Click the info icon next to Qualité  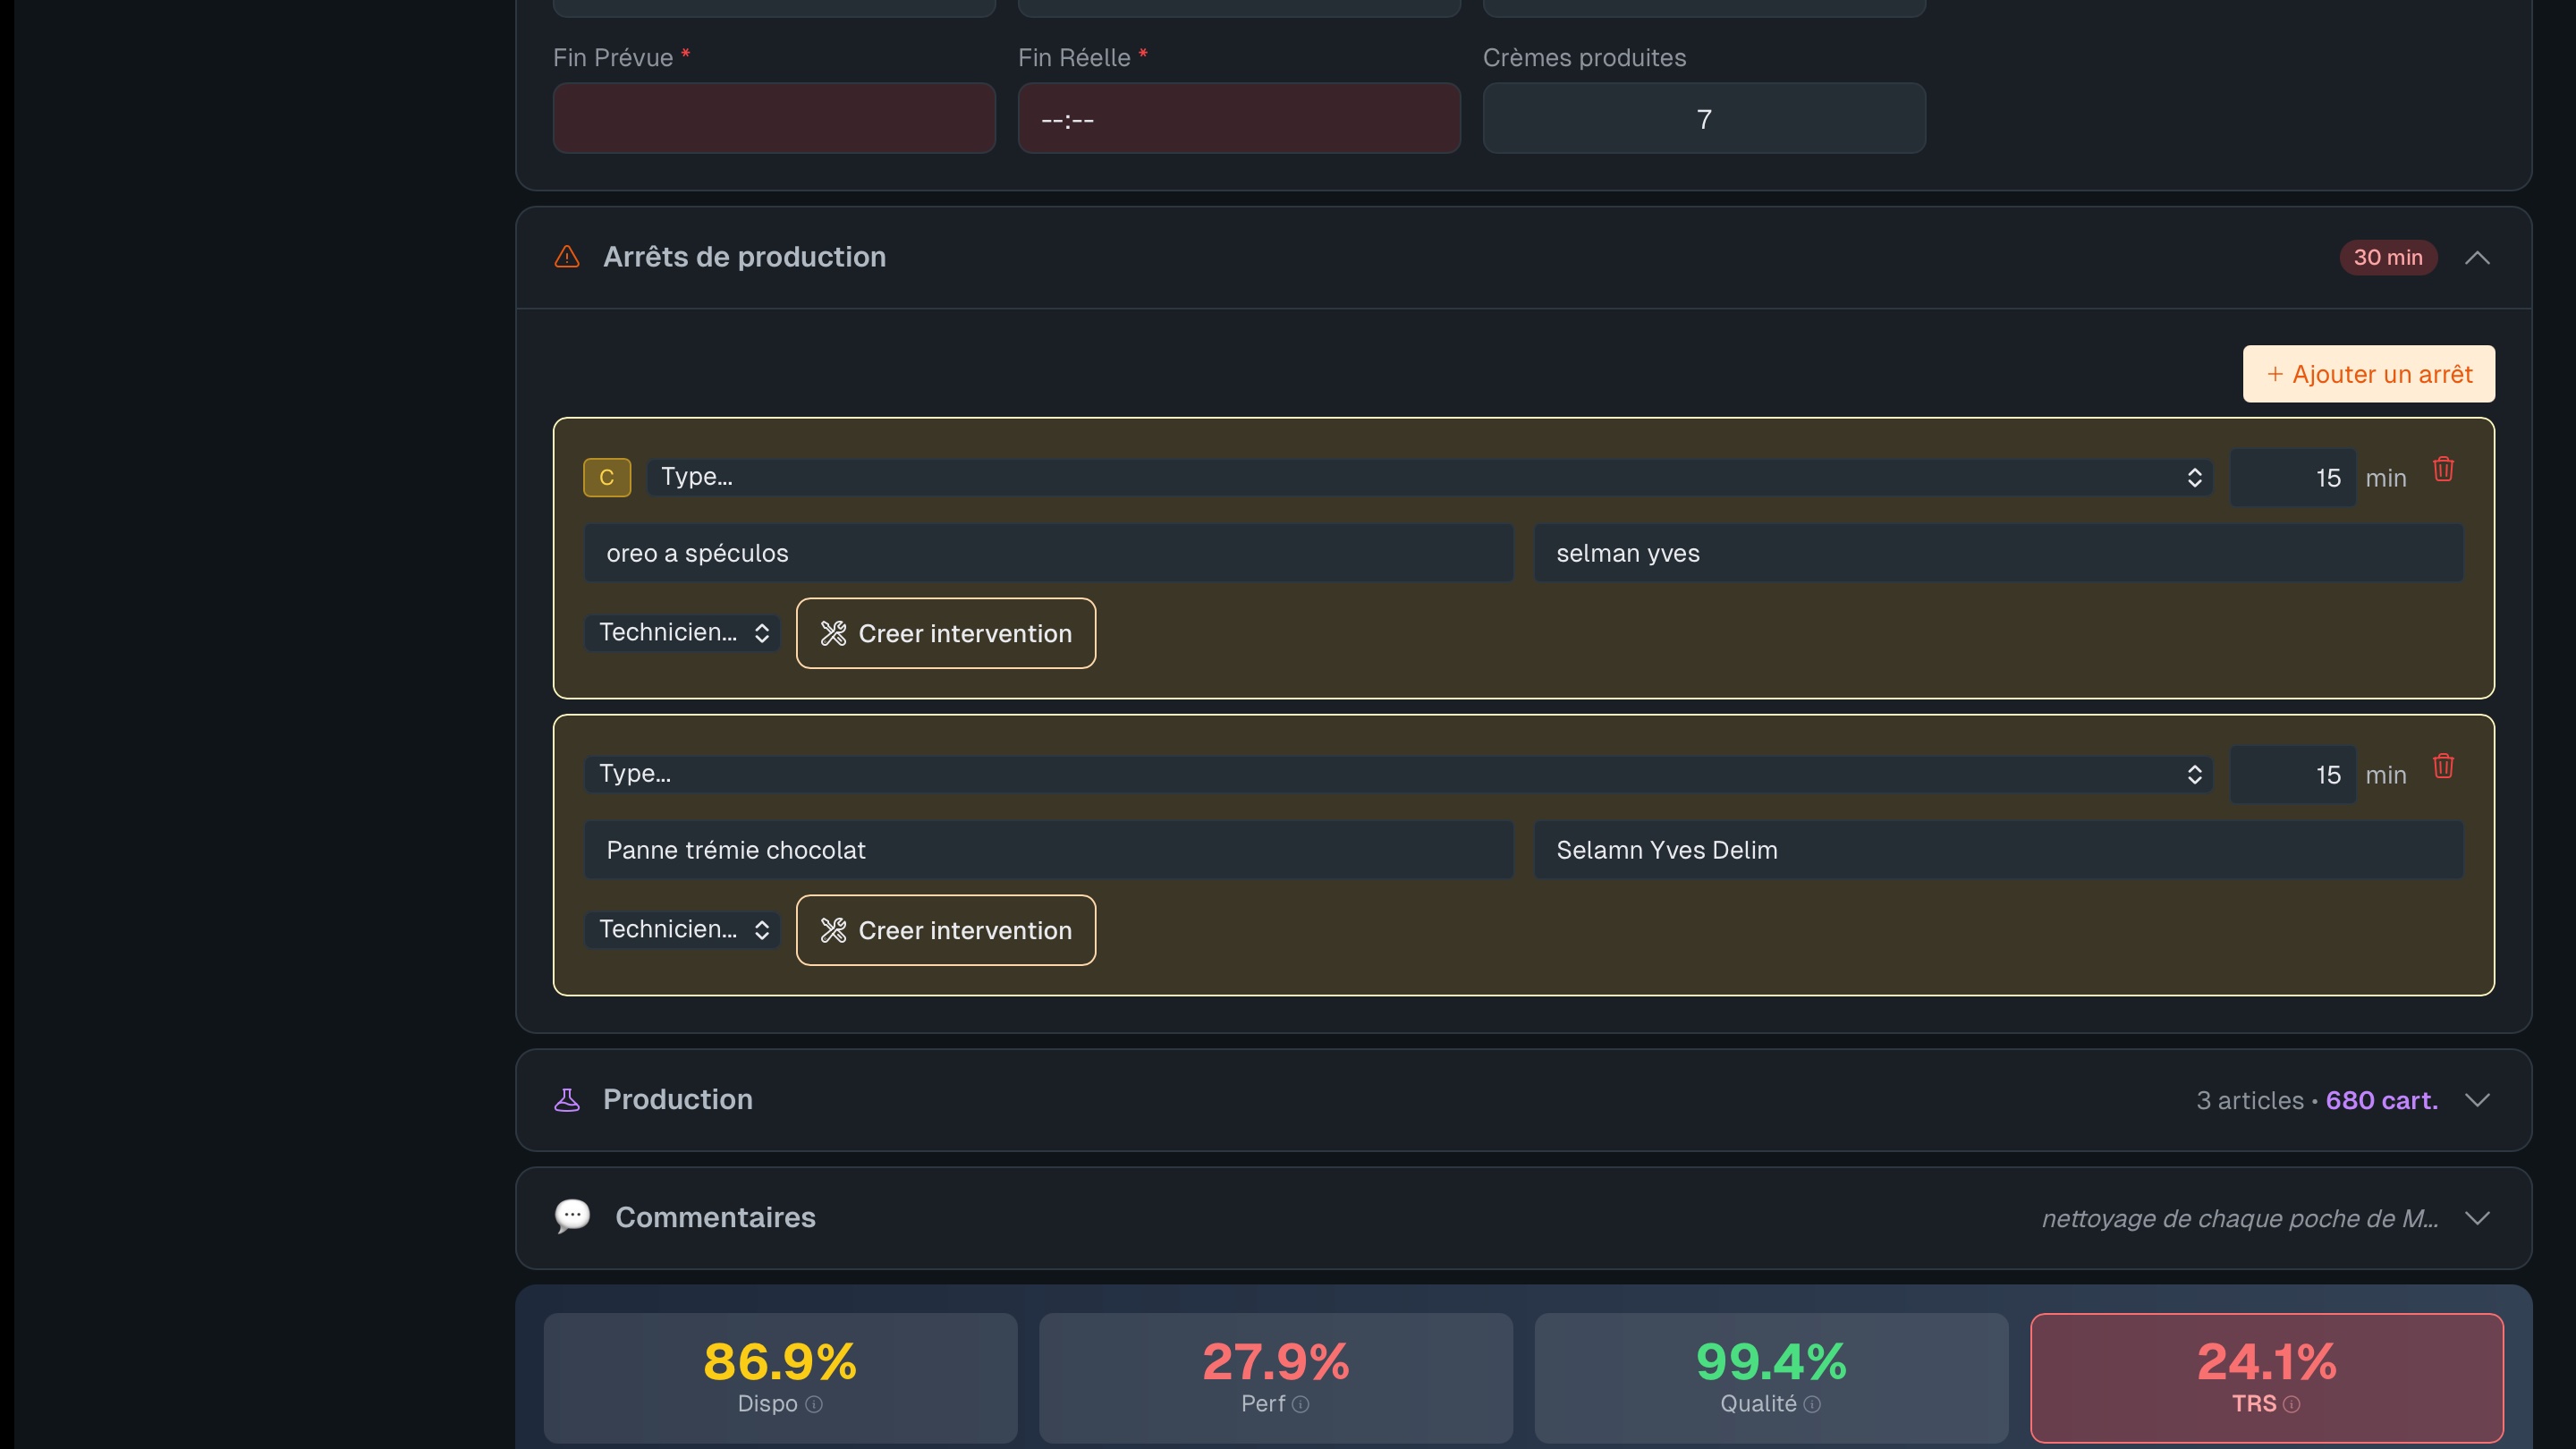point(1812,1404)
